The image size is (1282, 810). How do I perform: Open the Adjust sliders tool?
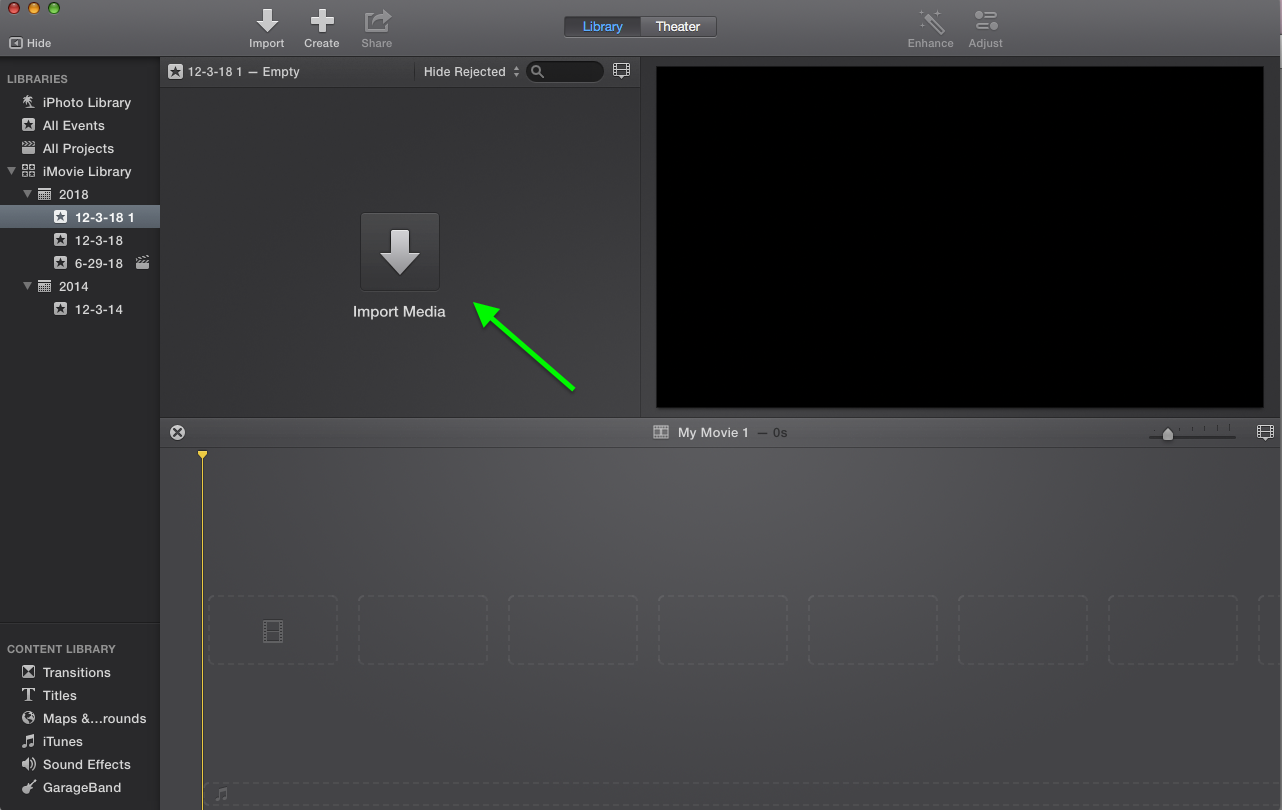click(985, 21)
